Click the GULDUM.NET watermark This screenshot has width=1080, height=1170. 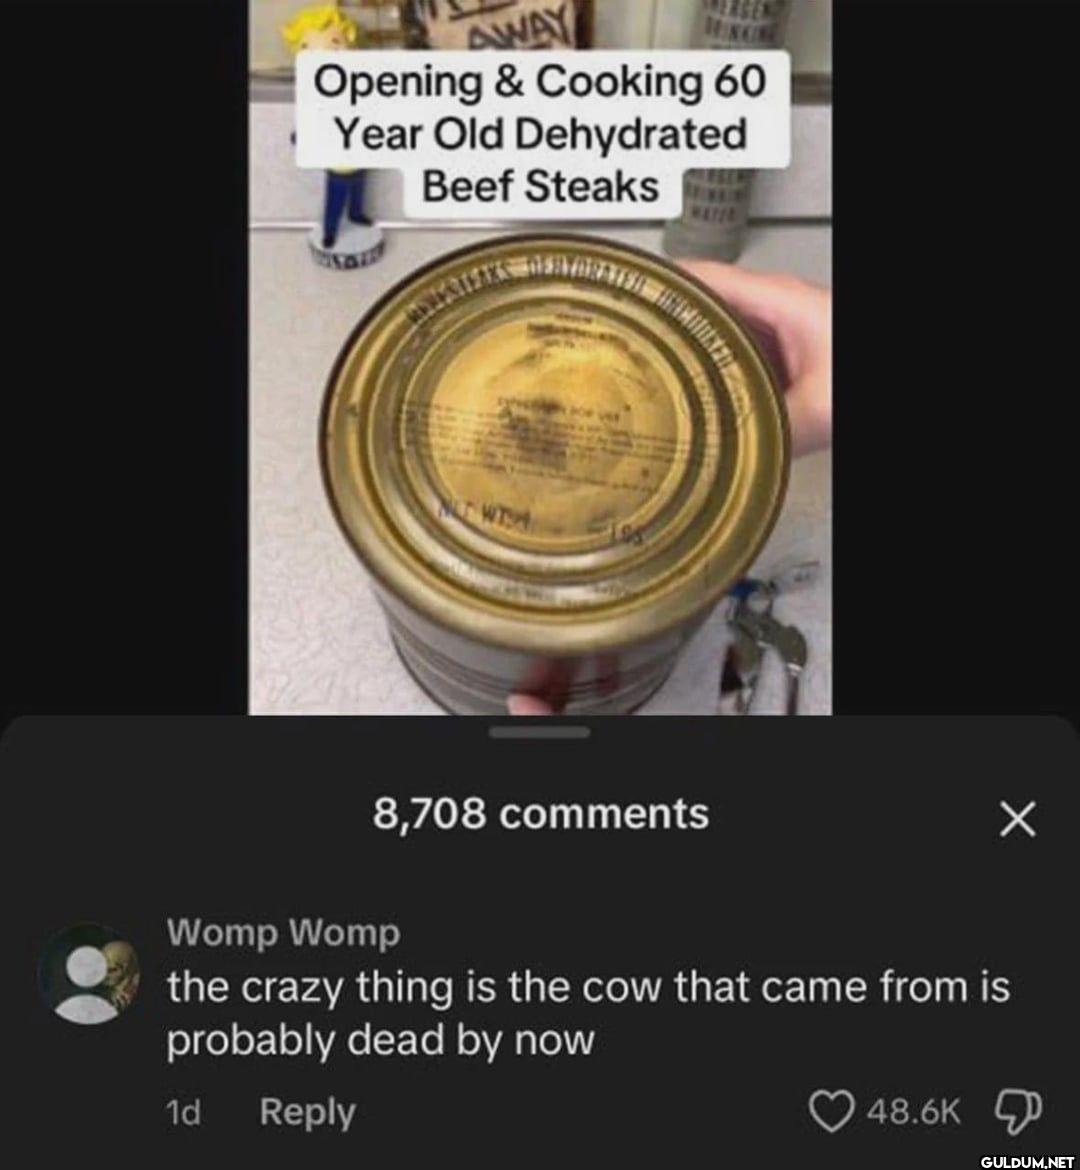(x=1026, y=1161)
